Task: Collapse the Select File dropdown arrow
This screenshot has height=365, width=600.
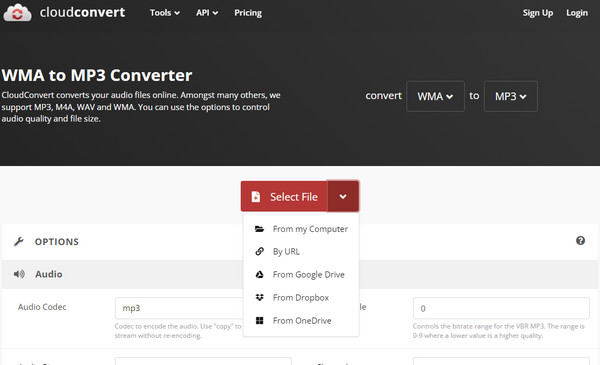Action: [343, 196]
